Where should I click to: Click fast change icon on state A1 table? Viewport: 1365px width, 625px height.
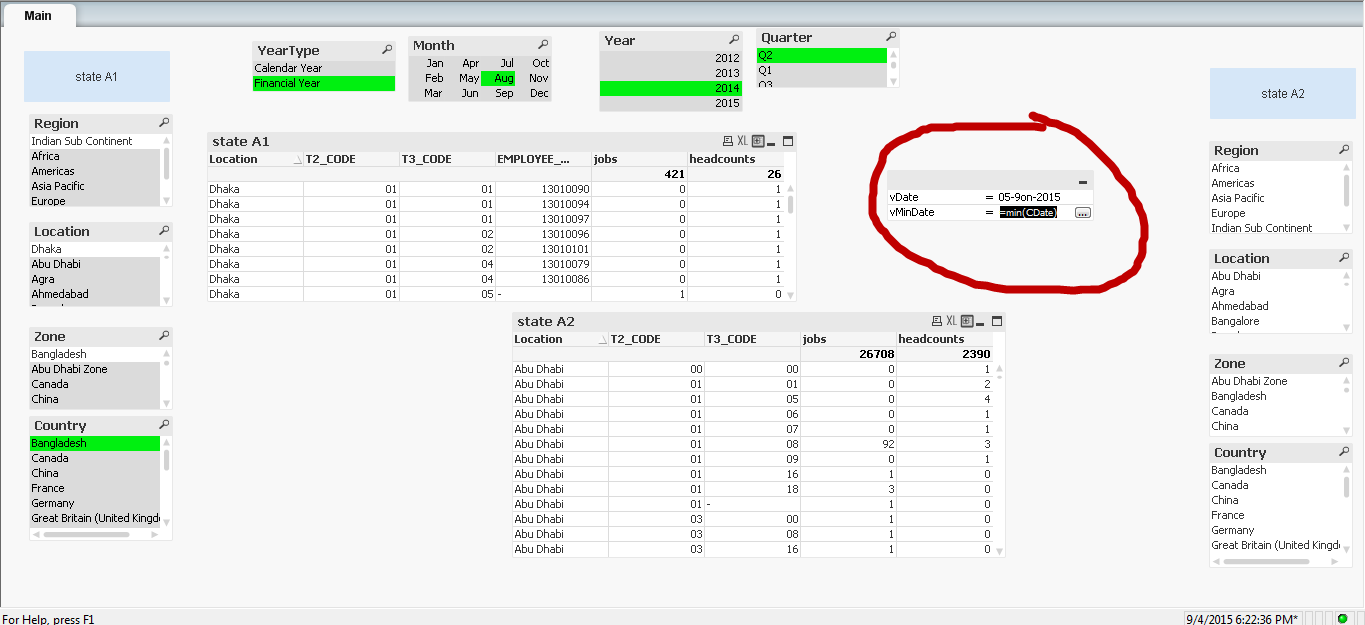(x=758, y=141)
